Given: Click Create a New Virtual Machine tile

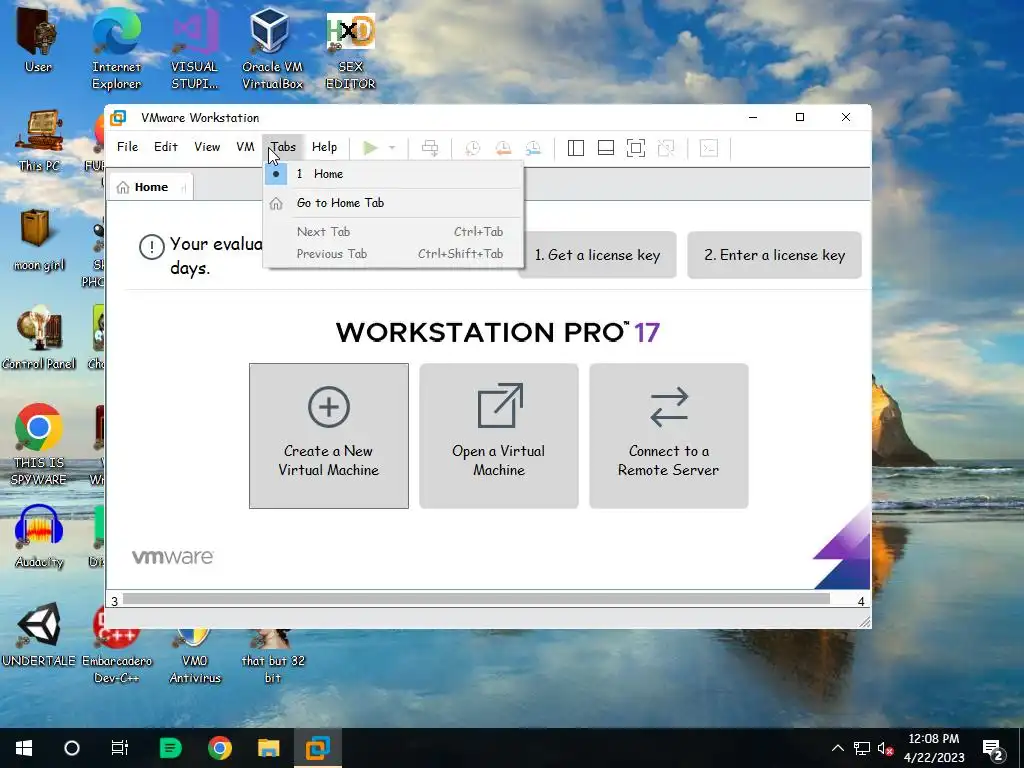Looking at the screenshot, I should click(328, 436).
